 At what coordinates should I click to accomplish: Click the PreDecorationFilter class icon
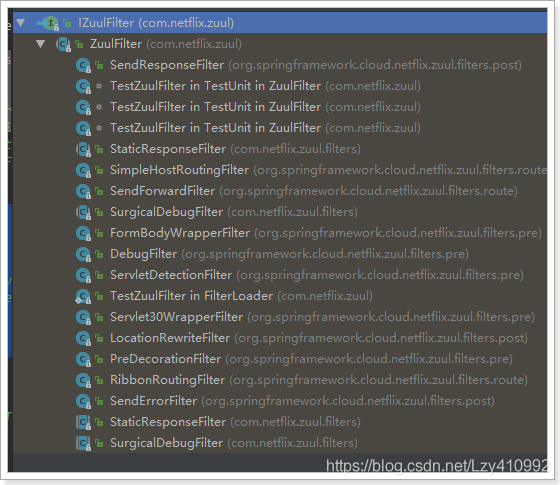pos(83,359)
